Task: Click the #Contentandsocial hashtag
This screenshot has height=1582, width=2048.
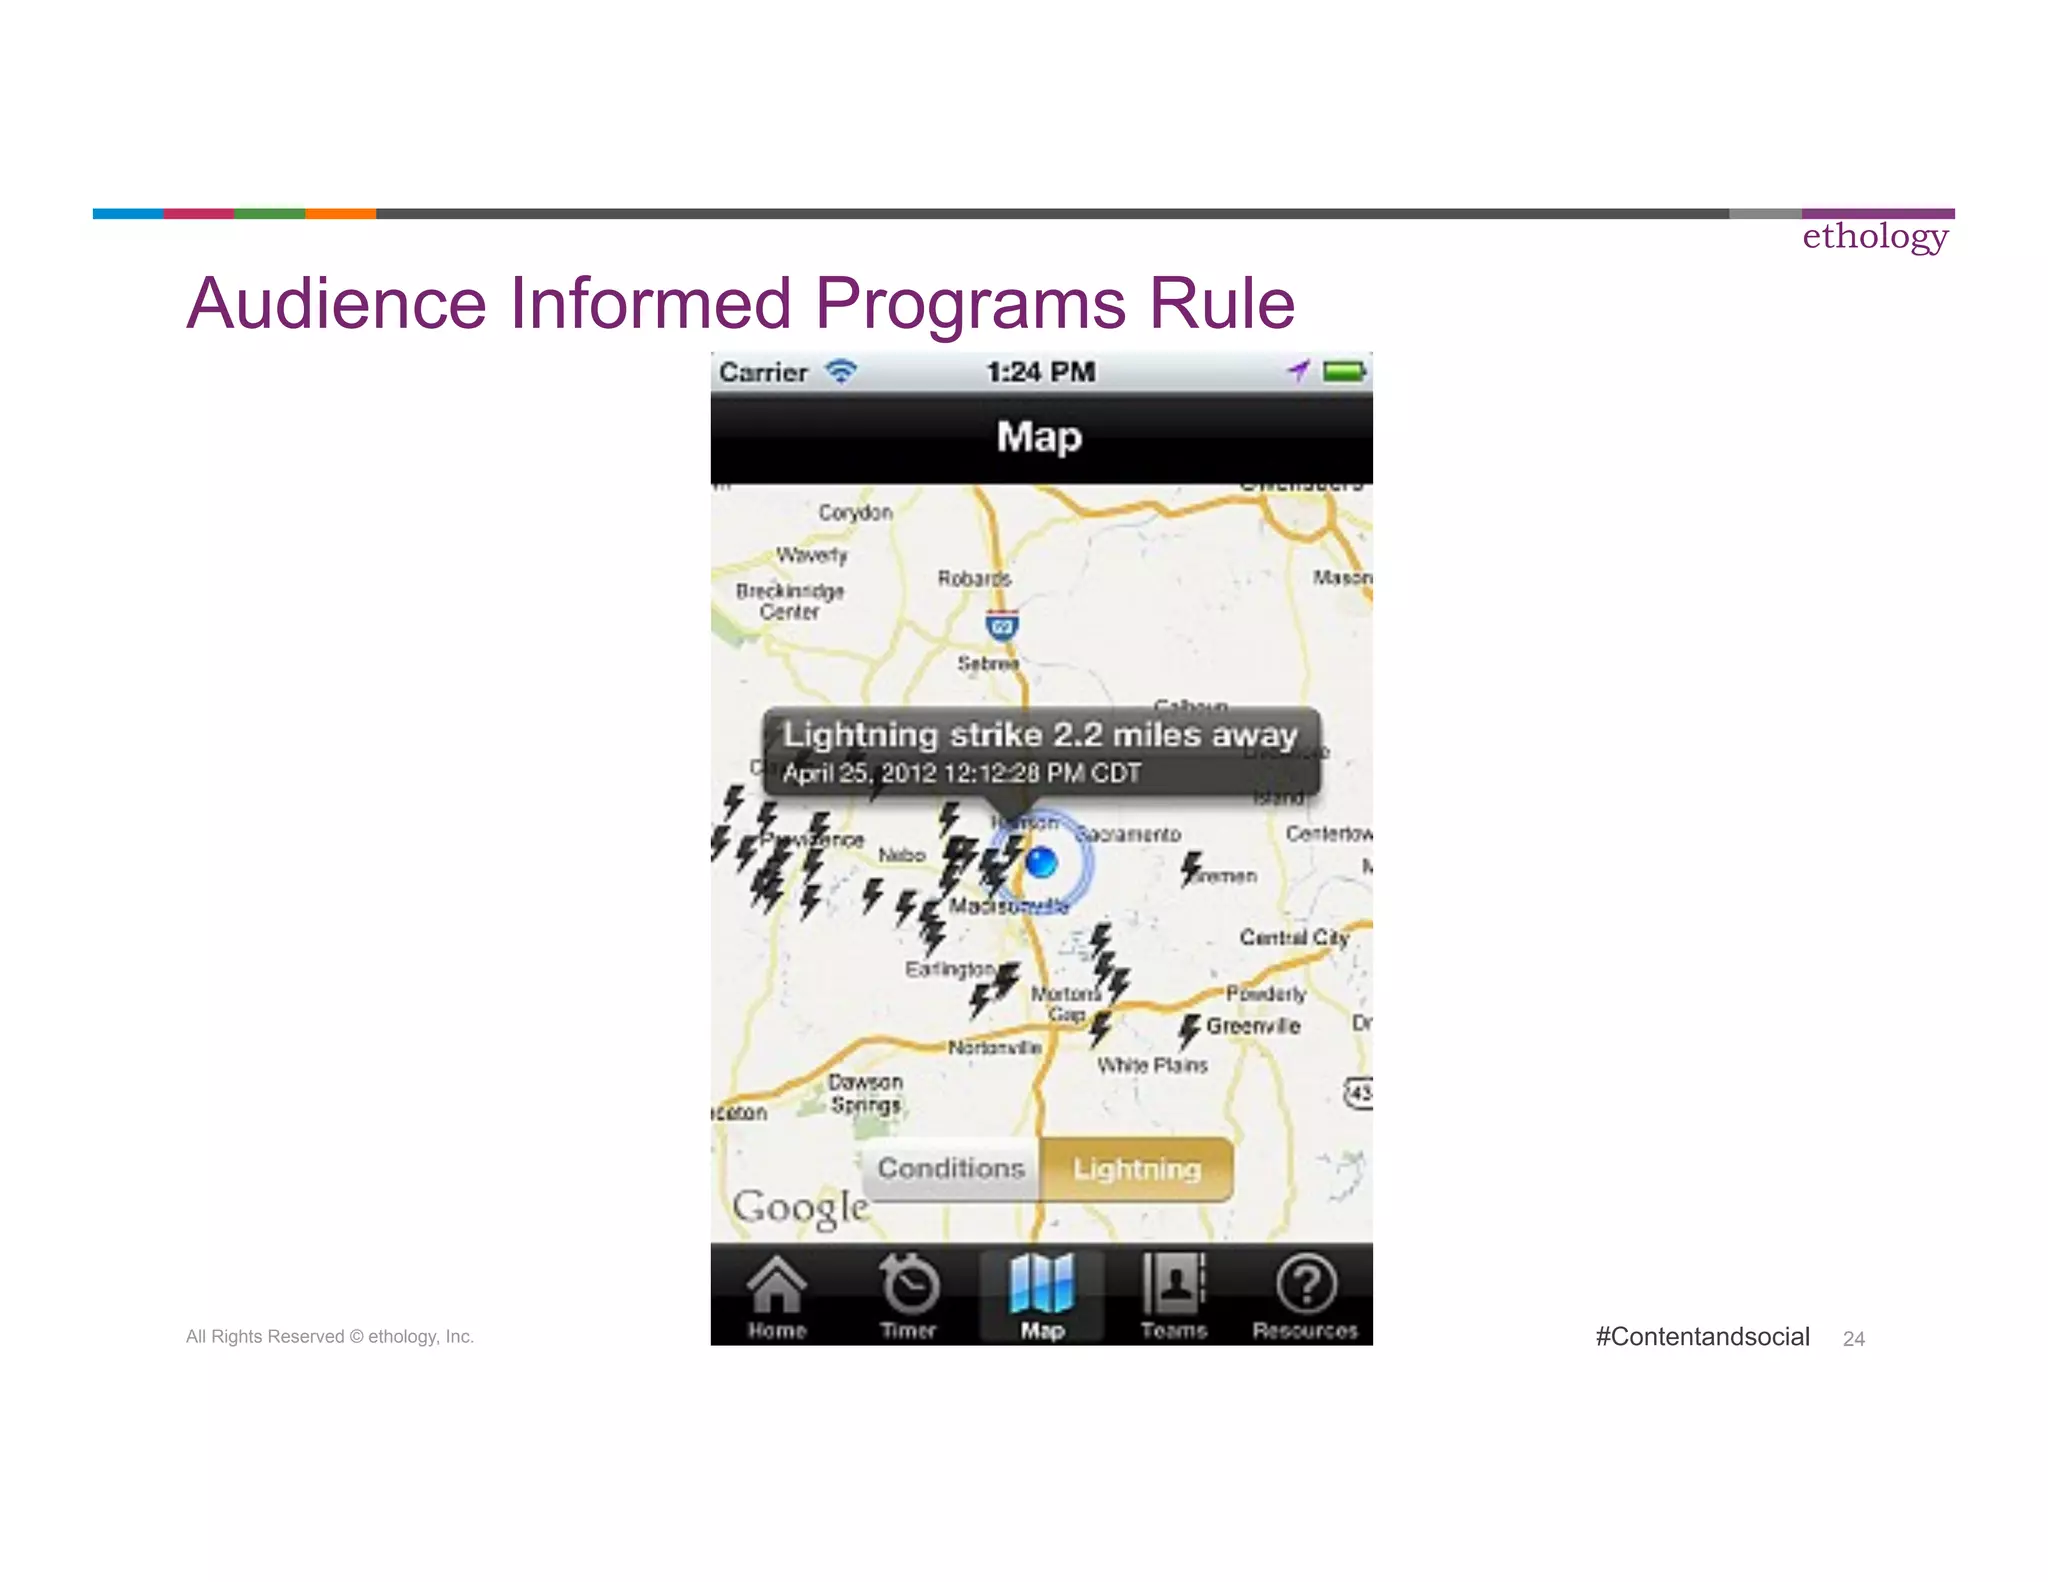Action: coord(1702,1337)
